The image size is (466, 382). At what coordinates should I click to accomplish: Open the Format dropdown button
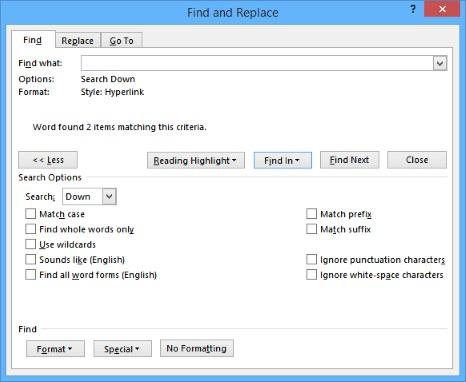[x=55, y=349]
